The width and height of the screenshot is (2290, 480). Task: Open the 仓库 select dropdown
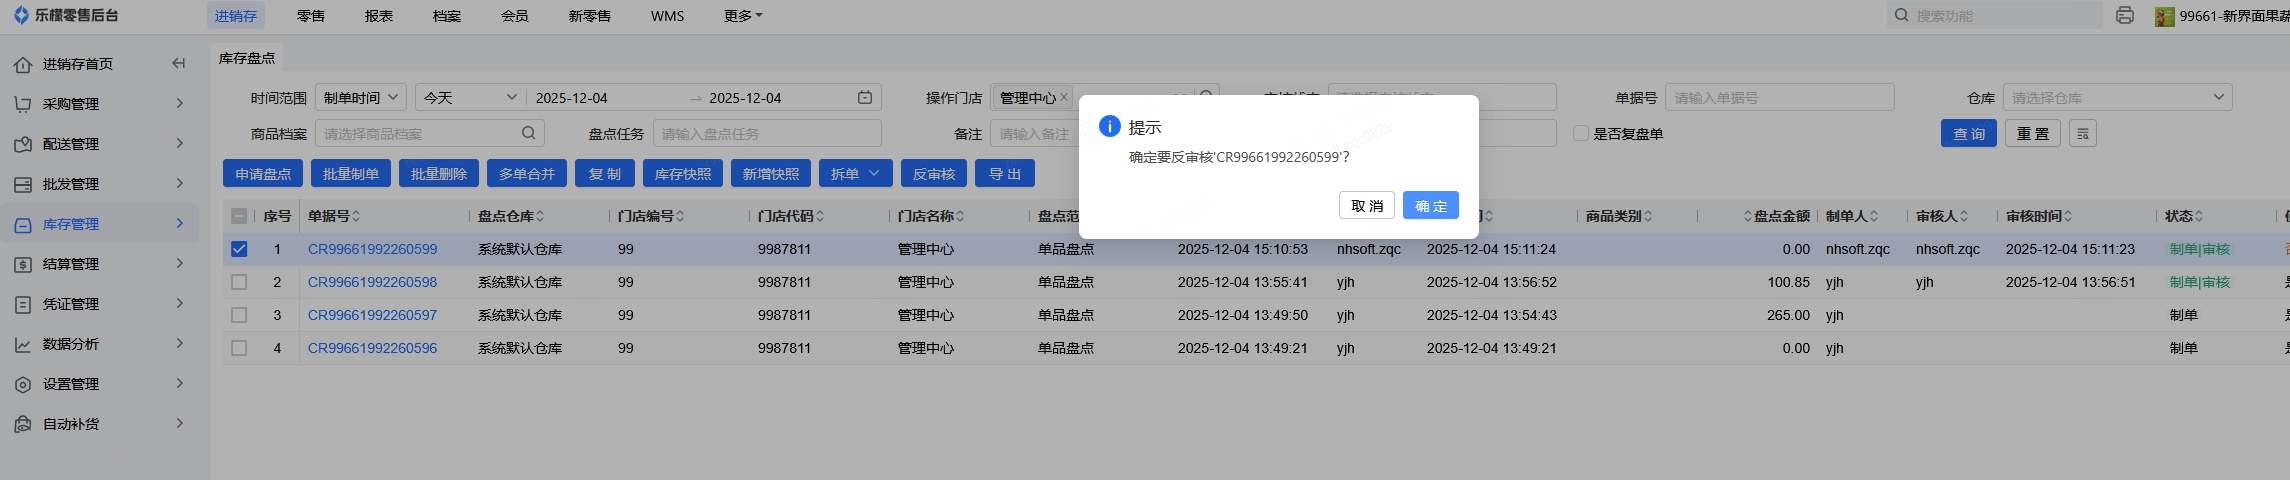(2117, 97)
